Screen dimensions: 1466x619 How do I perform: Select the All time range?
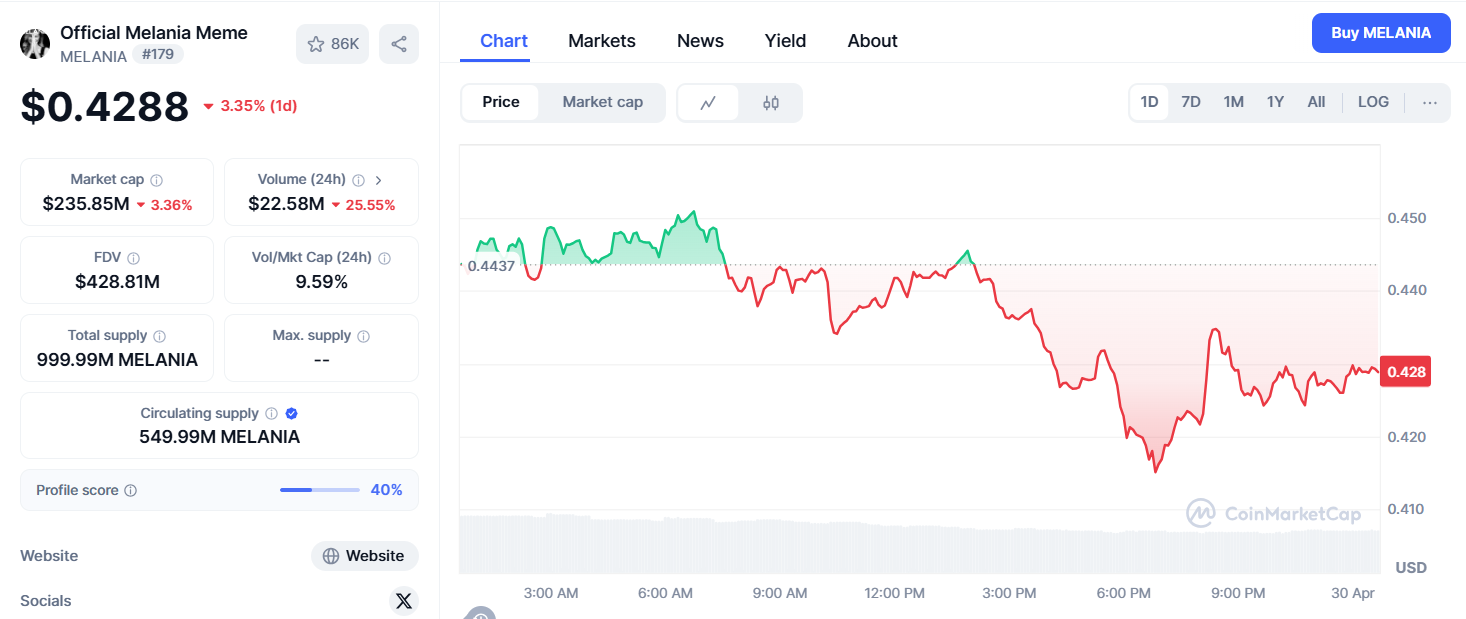(x=1316, y=102)
